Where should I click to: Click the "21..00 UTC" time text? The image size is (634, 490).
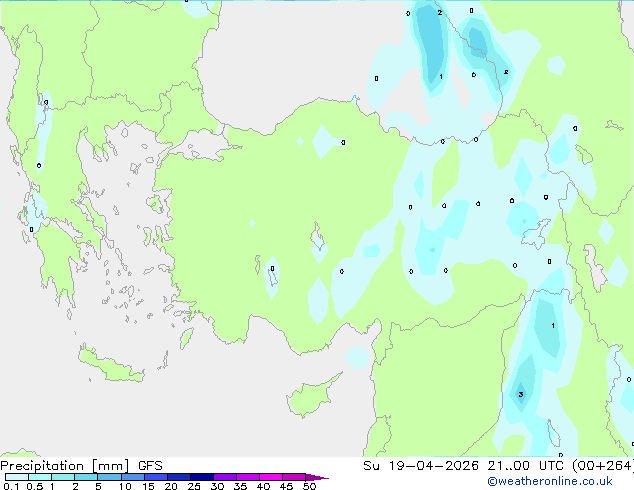pyautogui.click(x=525, y=465)
